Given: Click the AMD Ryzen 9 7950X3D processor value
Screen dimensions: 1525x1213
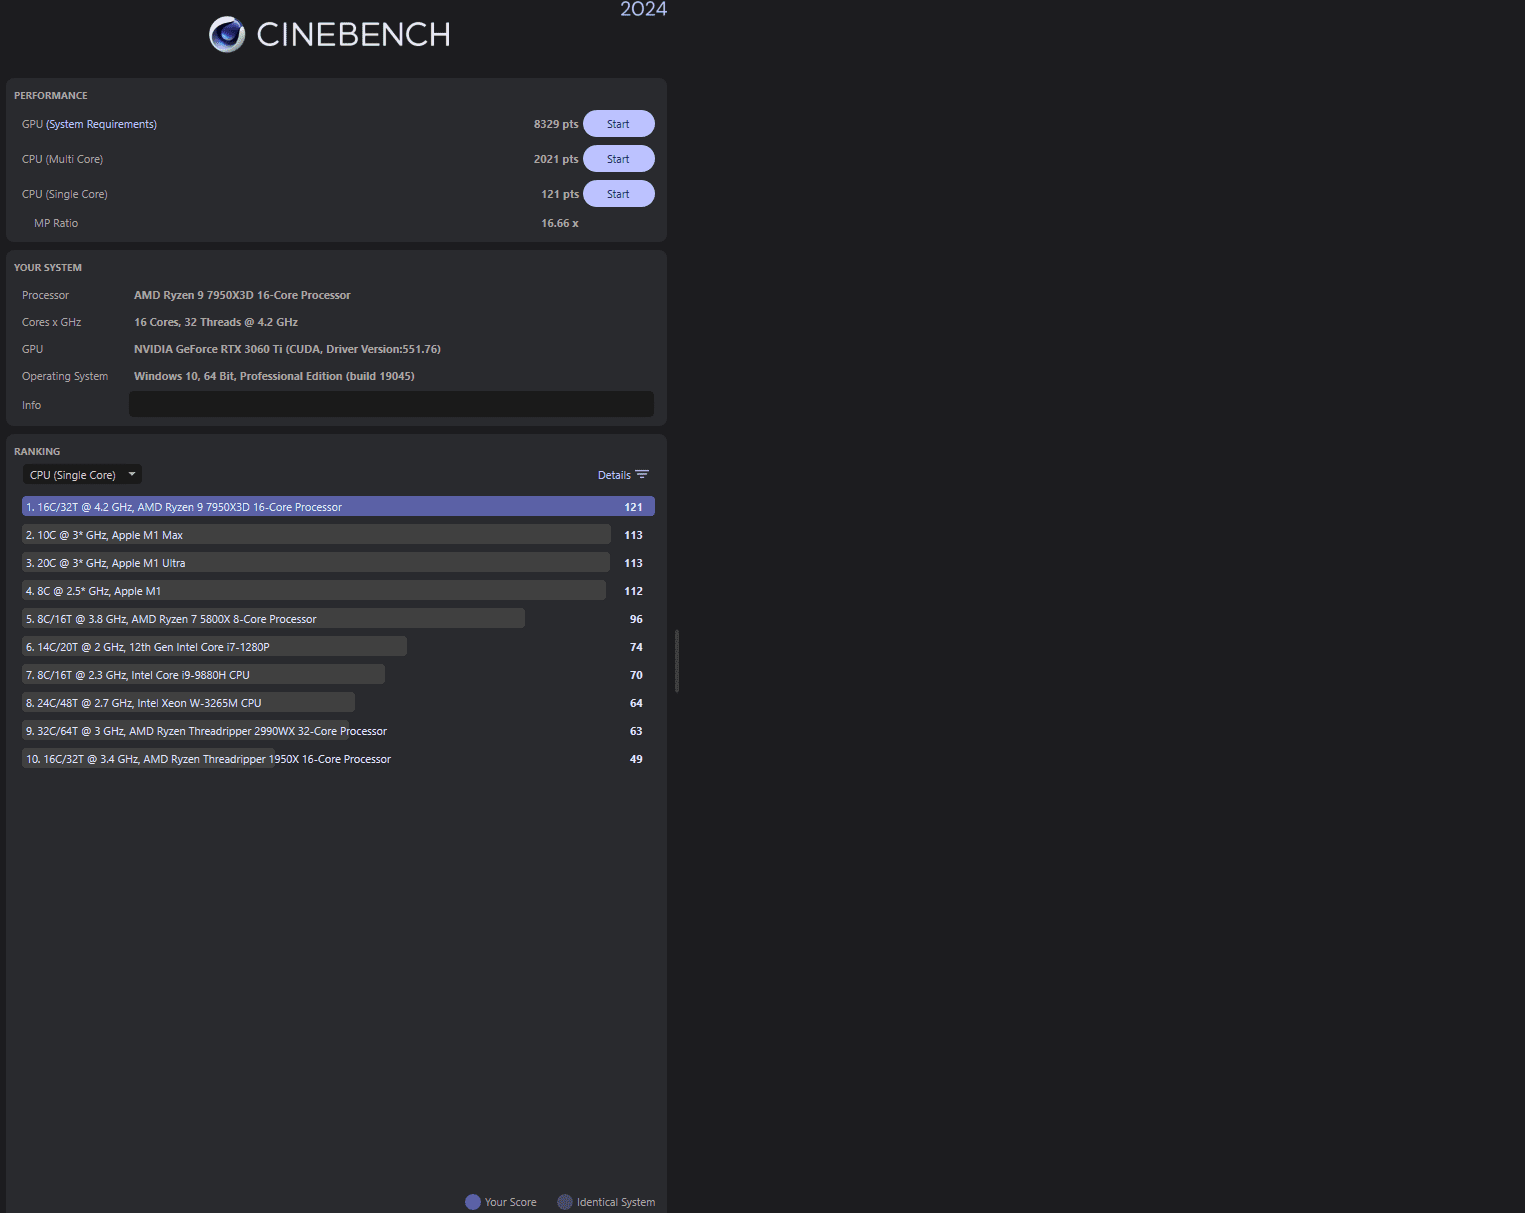Looking at the screenshot, I should (242, 295).
